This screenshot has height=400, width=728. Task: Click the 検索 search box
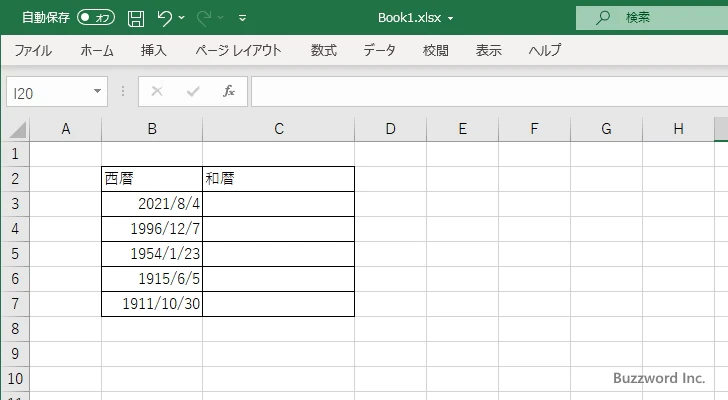pos(652,18)
